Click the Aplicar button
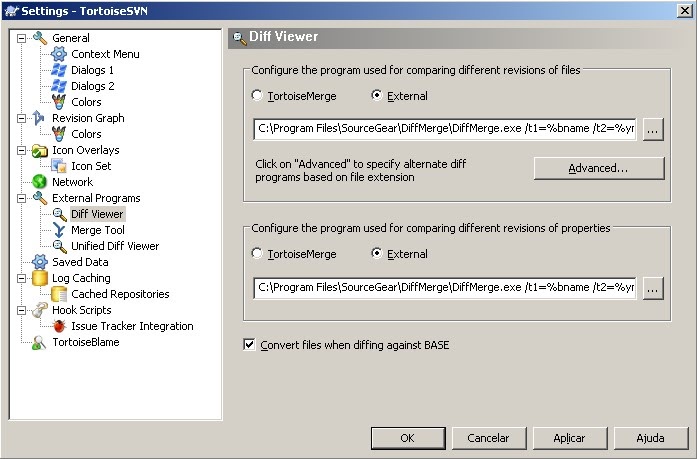Screen dimensions: 697x459 (570, 438)
